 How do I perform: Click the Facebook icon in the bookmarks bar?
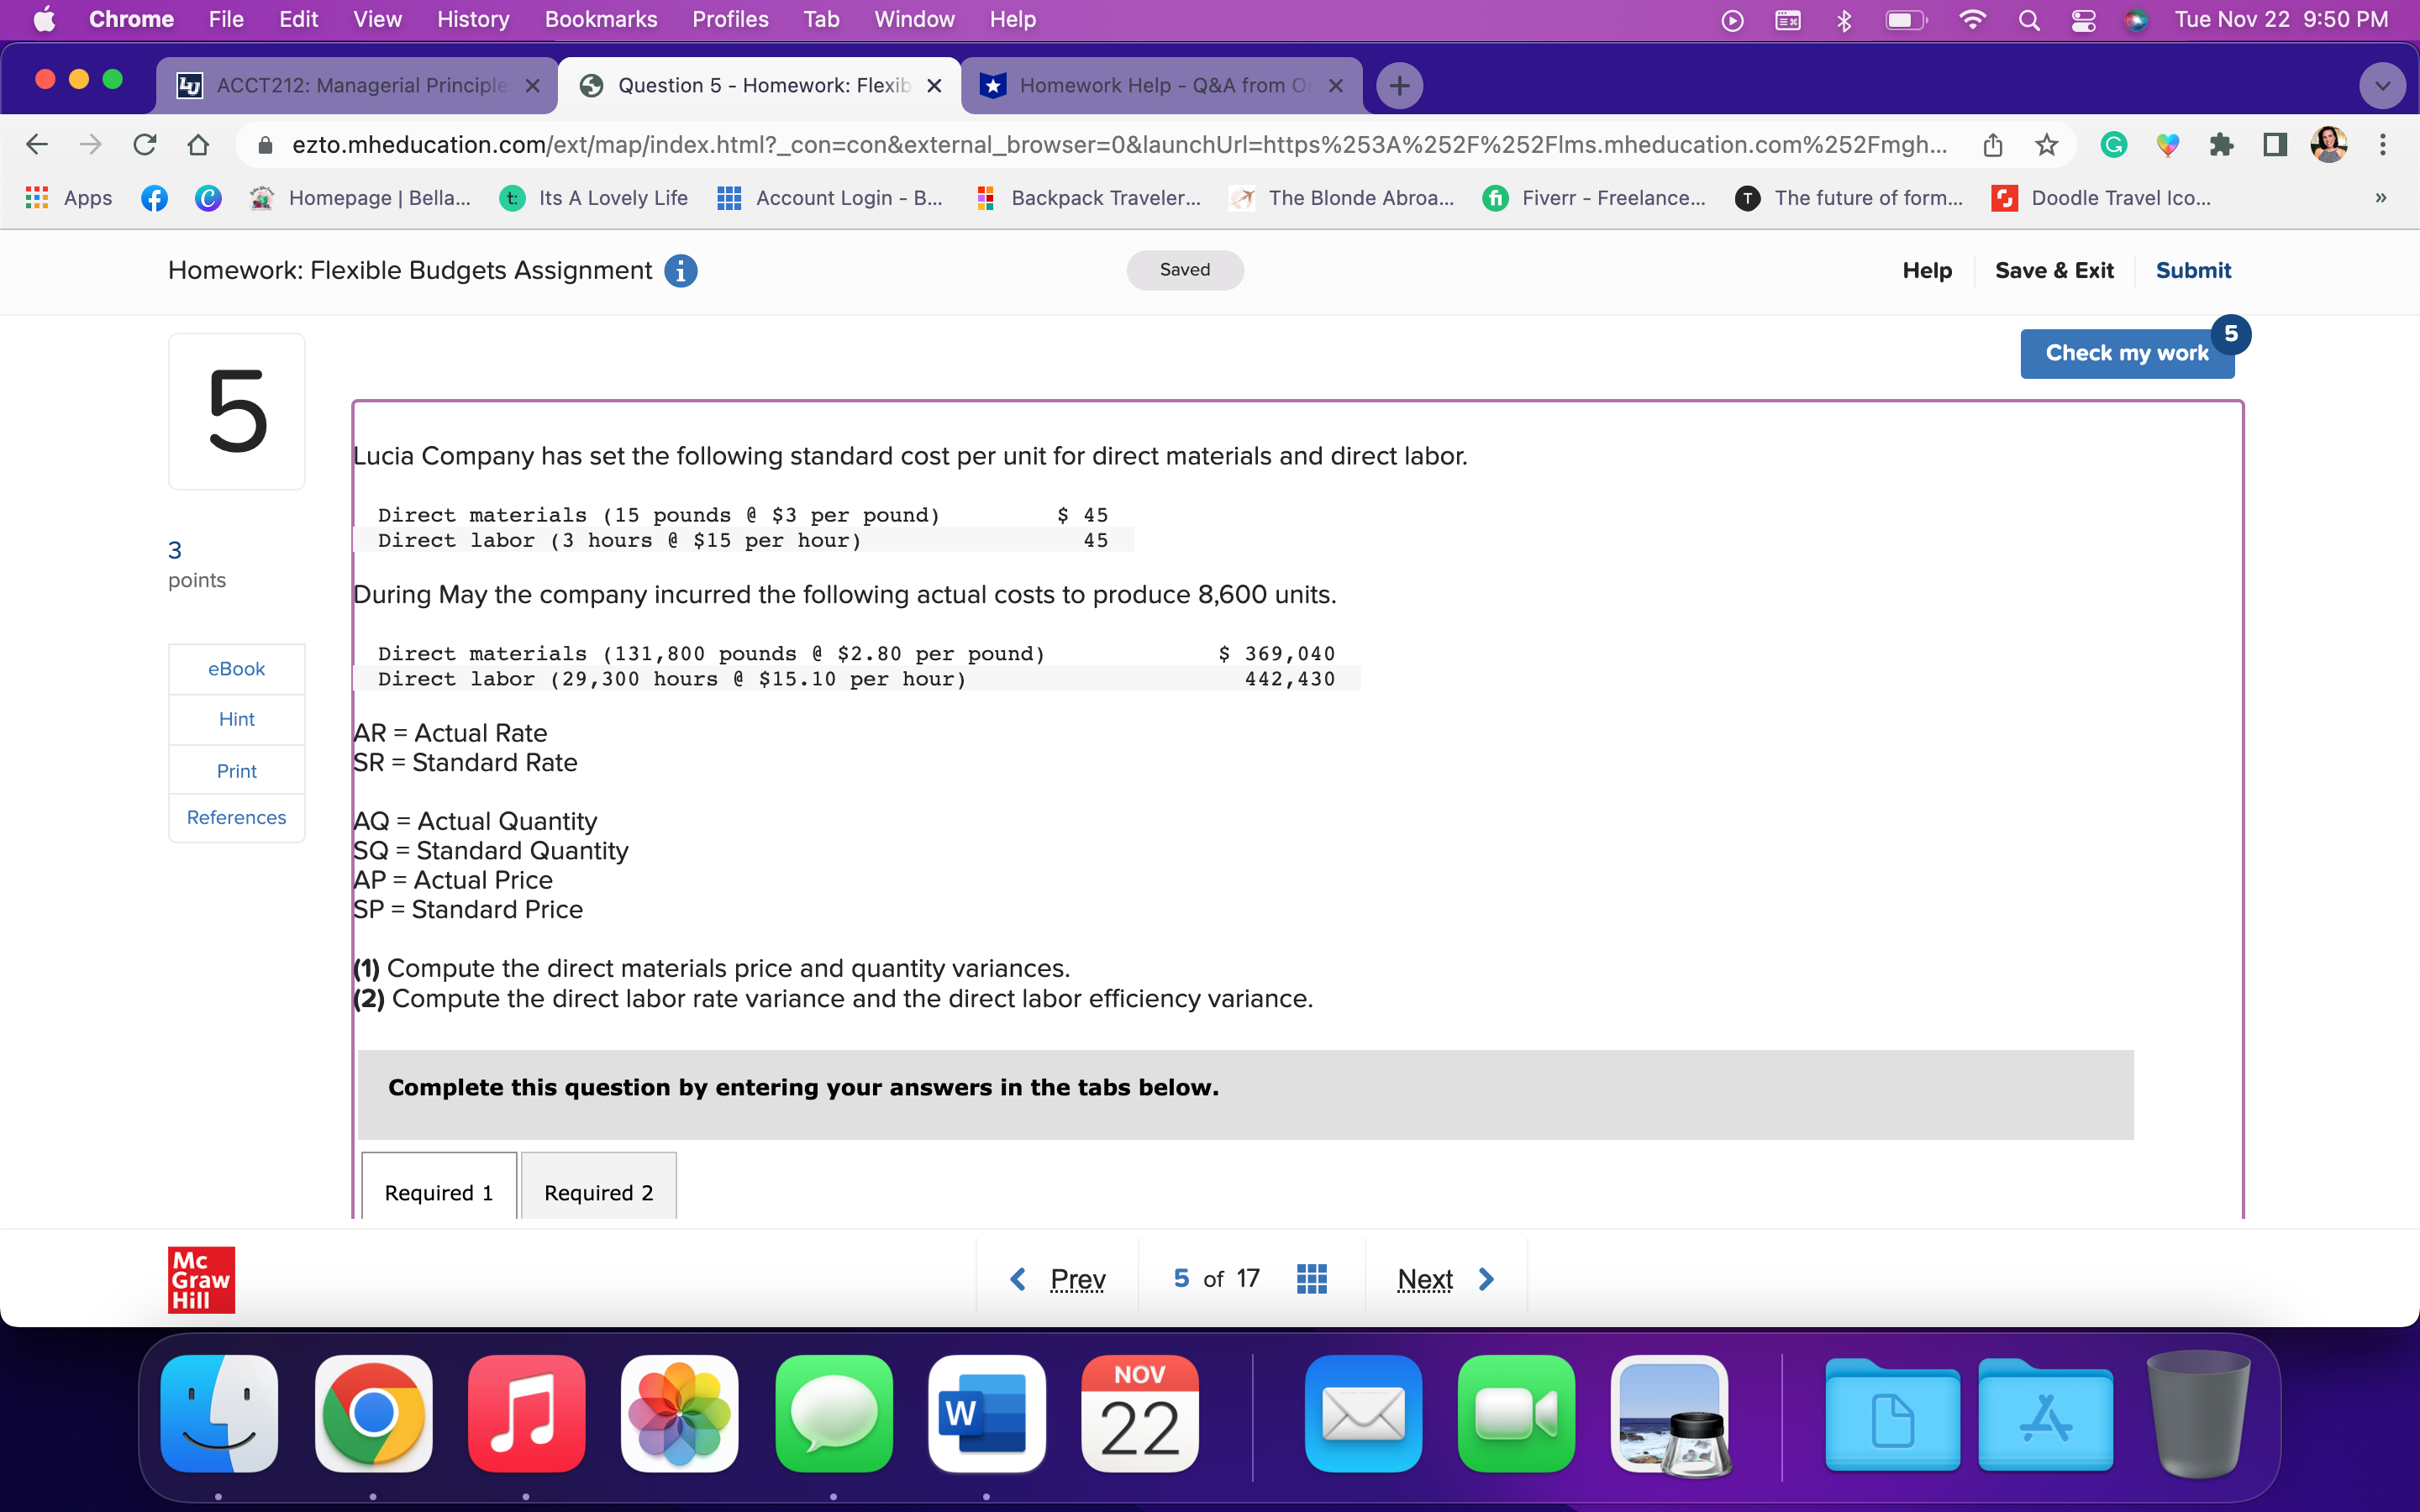[x=155, y=198]
